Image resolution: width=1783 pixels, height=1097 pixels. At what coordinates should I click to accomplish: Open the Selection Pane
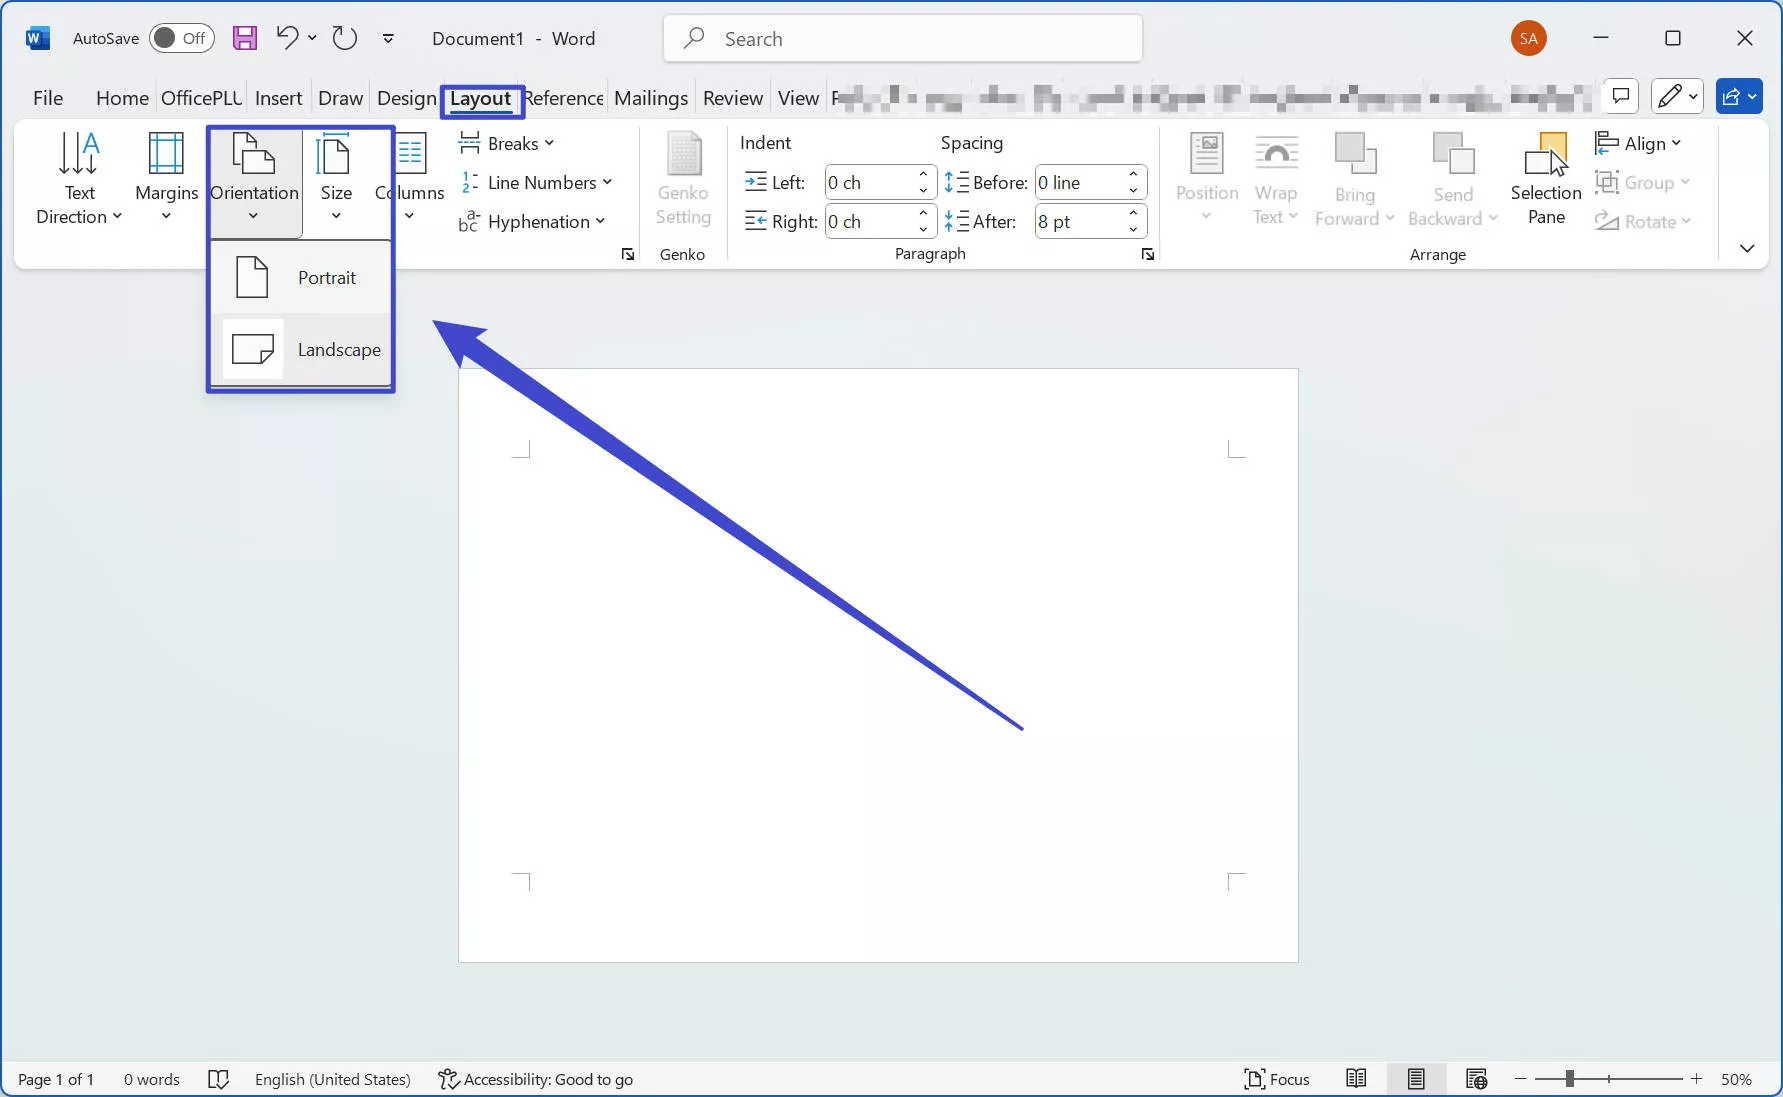click(x=1546, y=178)
